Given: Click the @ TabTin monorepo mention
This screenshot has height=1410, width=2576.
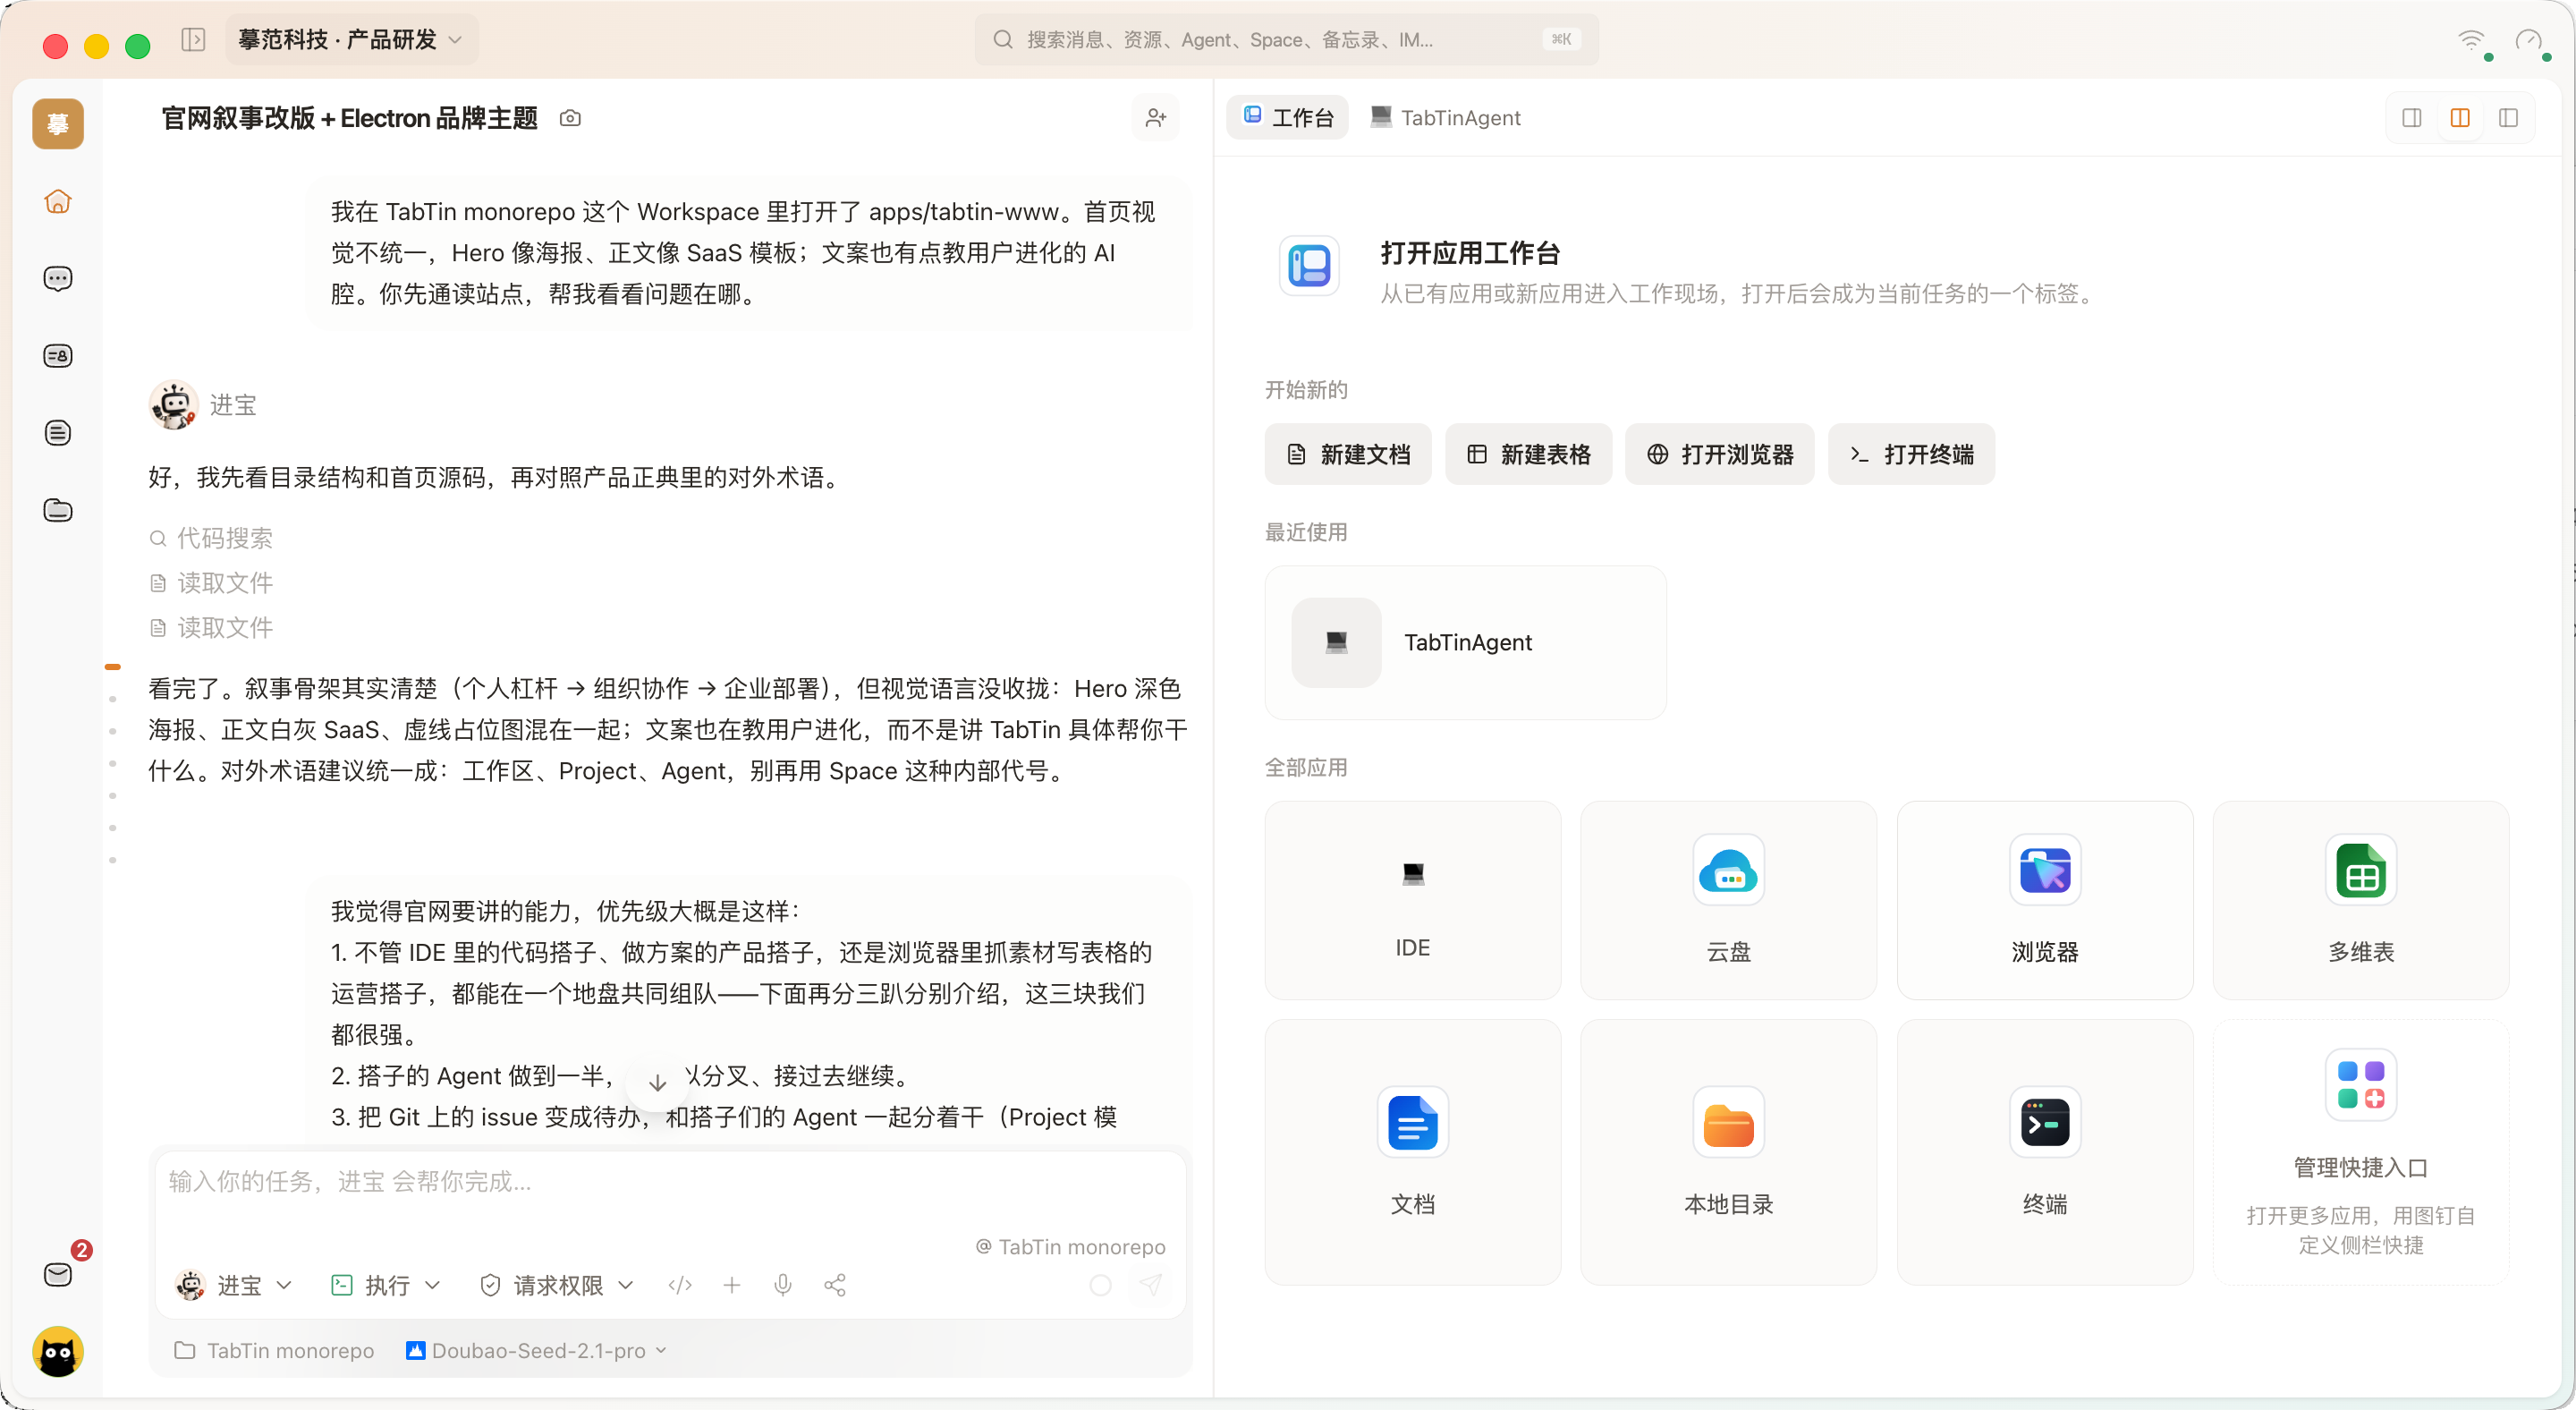Looking at the screenshot, I should pyautogui.click(x=1070, y=1246).
